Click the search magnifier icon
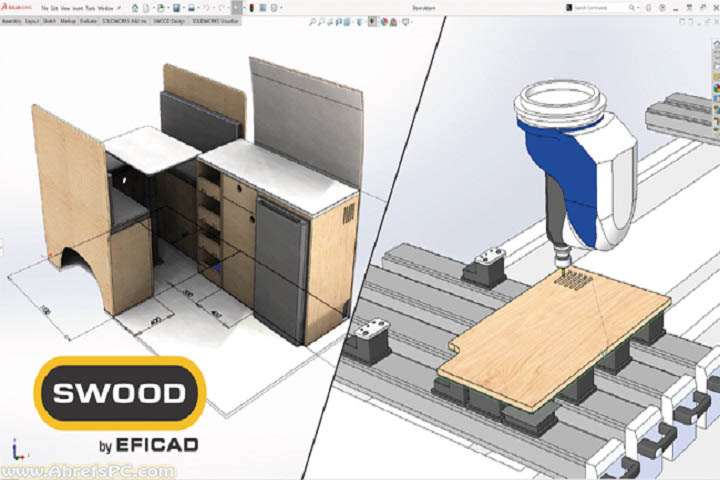 [631, 8]
